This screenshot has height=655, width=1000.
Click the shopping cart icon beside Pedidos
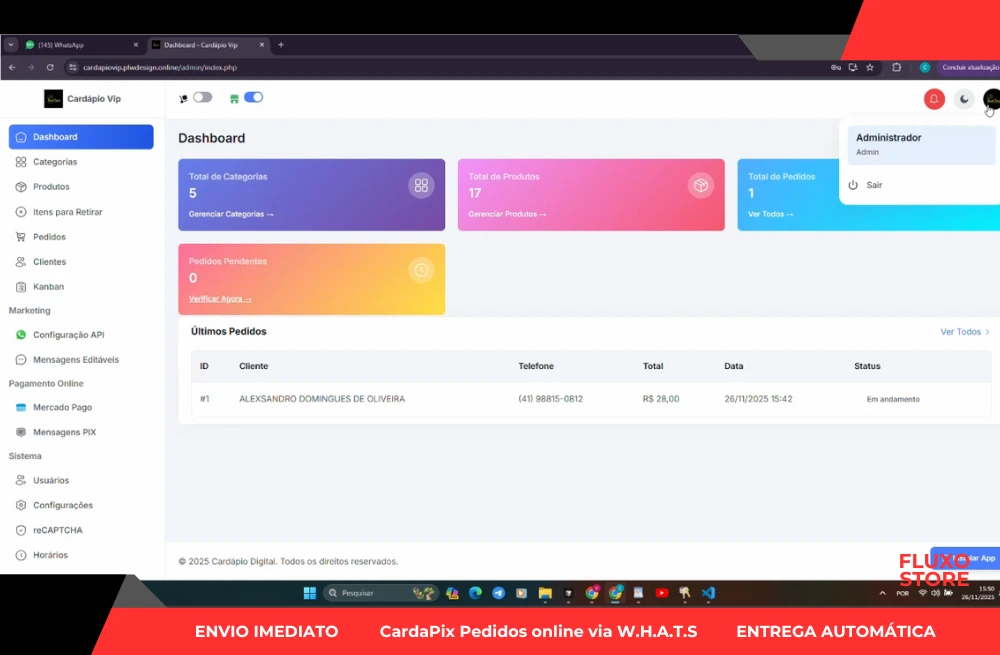(21, 237)
